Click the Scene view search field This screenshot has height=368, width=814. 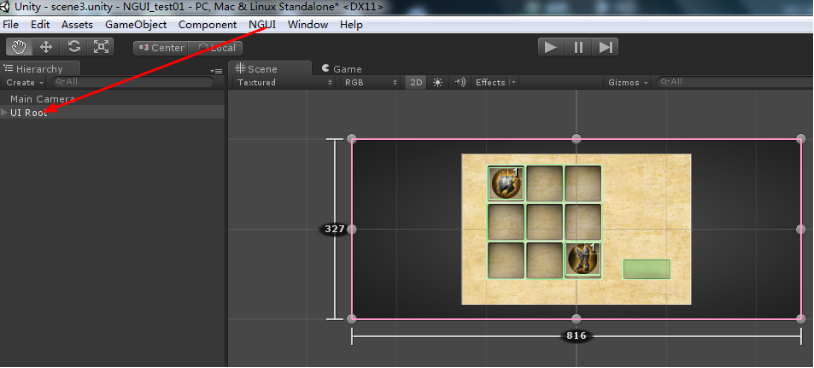click(x=735, y=82)
